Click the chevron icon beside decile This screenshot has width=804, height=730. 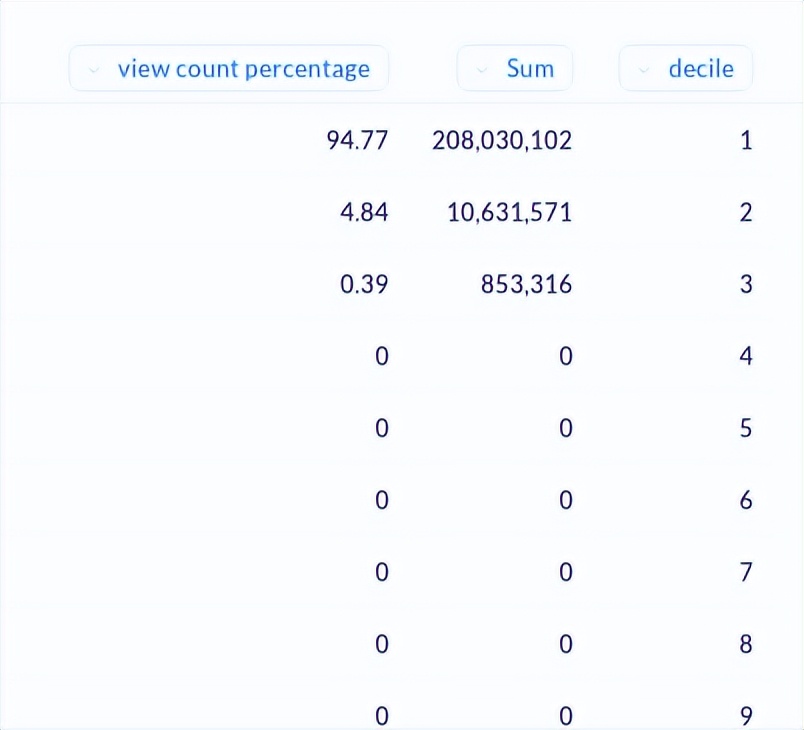[644, 70]
